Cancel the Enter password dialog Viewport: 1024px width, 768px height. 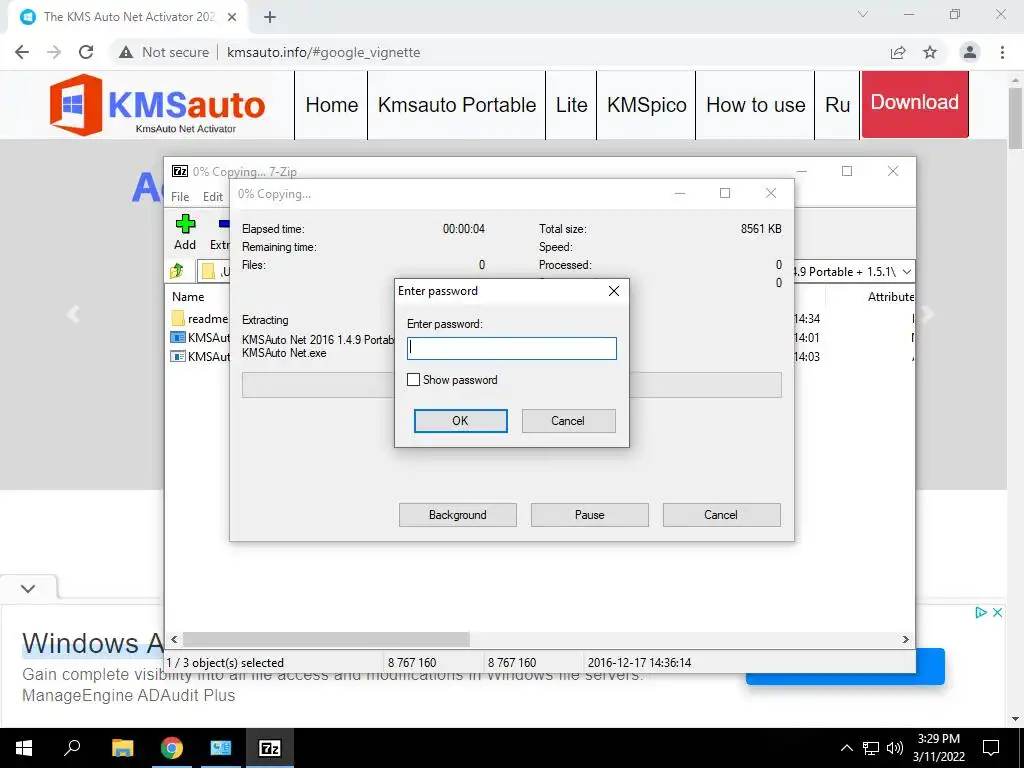pos(568,421)
